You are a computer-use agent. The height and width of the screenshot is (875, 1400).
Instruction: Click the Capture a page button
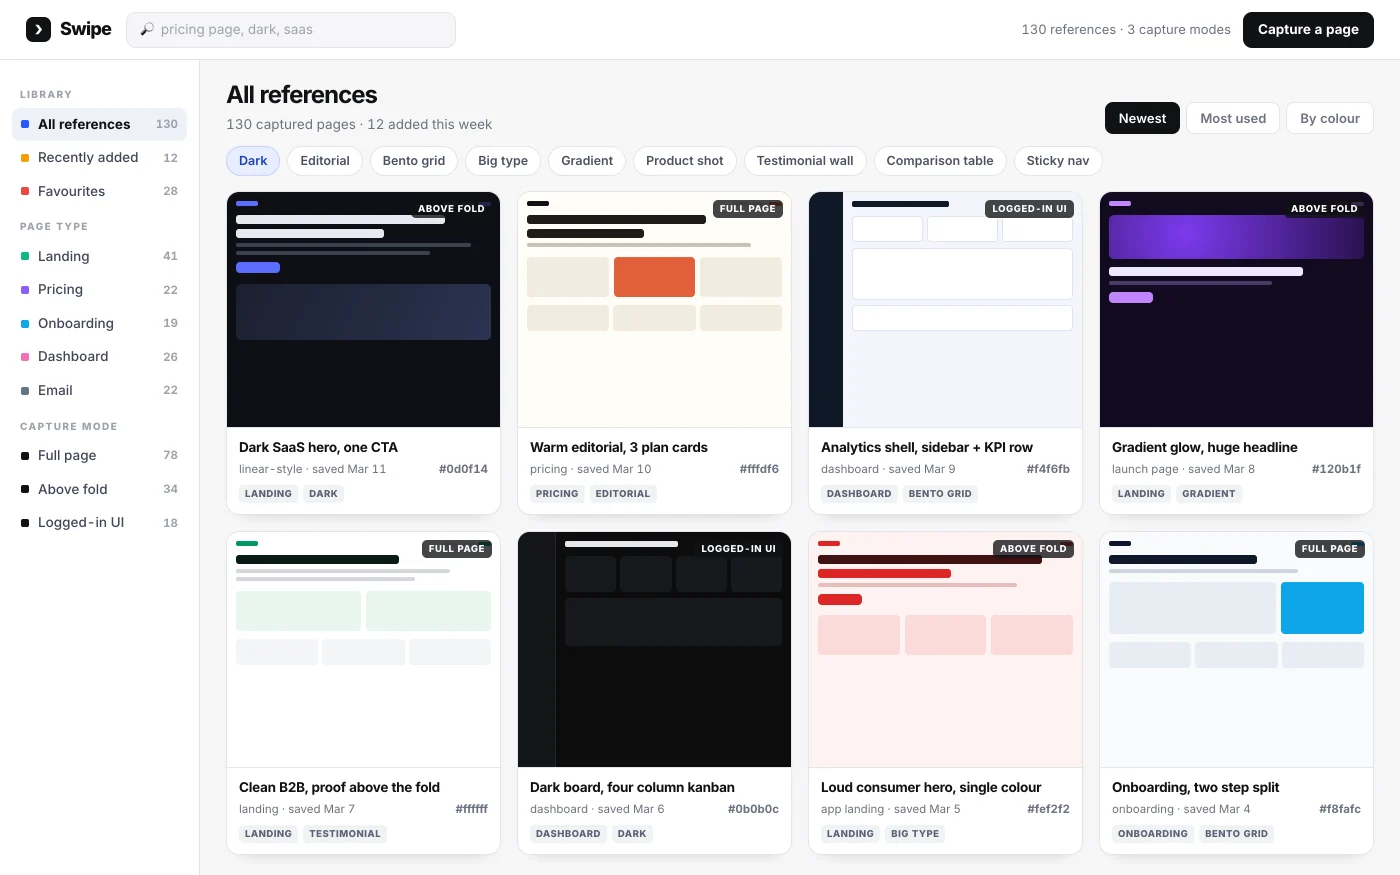(x=1308, y=30)
